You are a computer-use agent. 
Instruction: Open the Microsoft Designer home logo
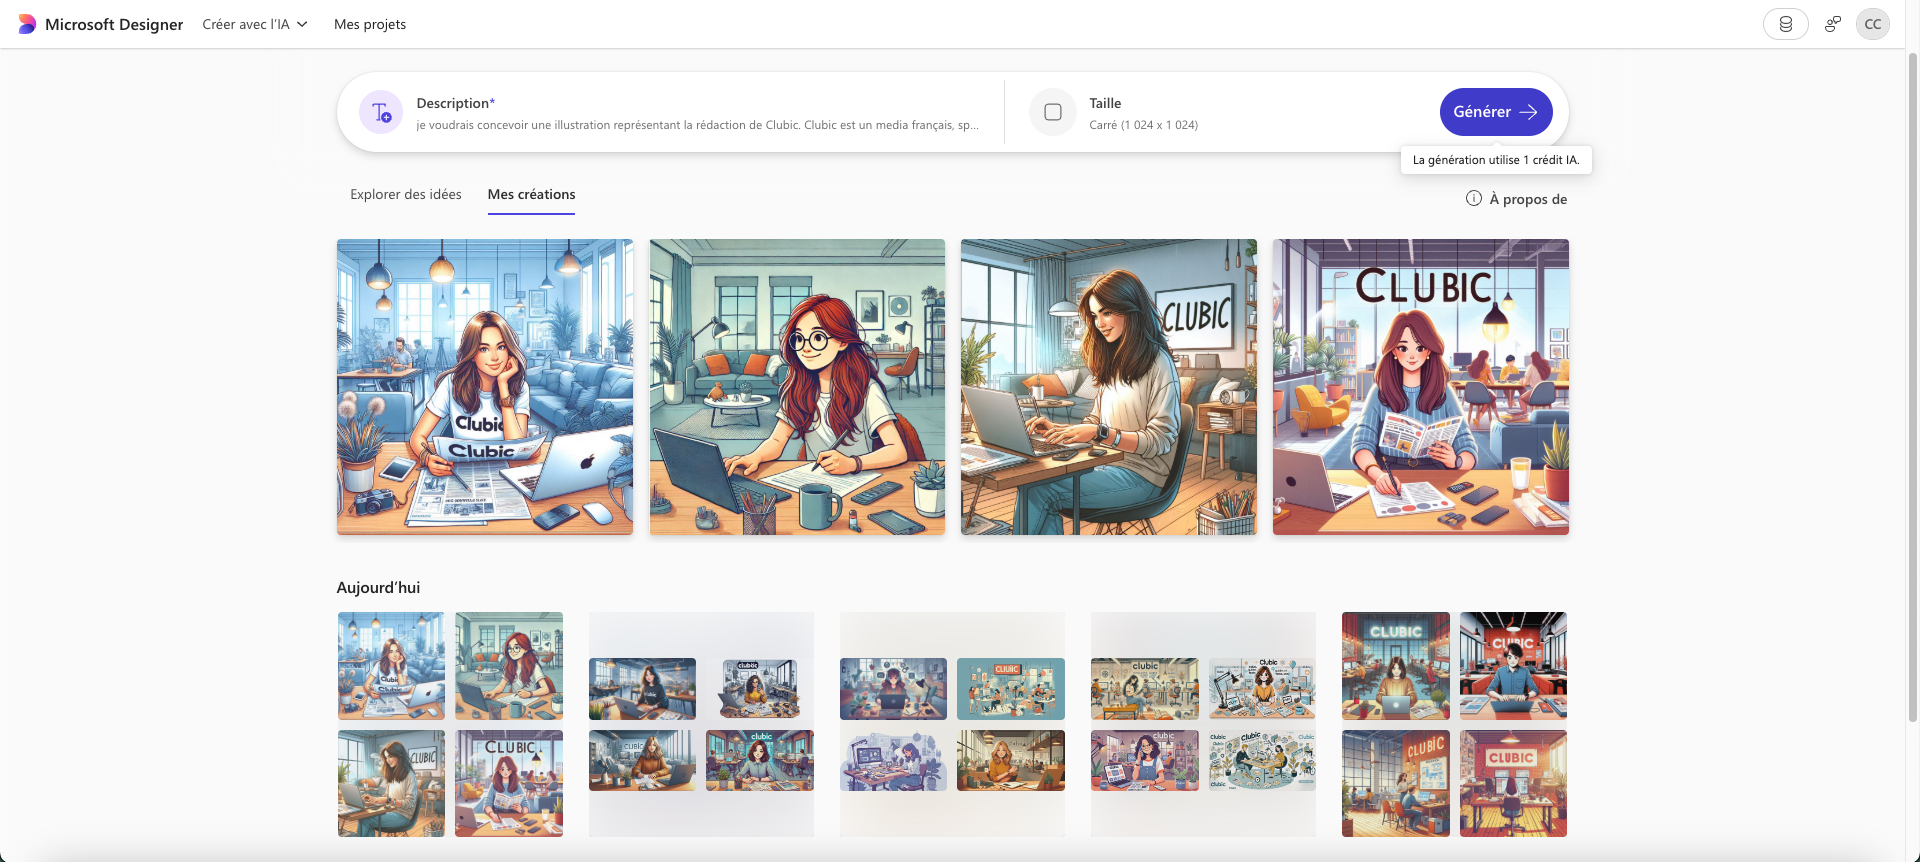pyautogui.click(x=101, y=24)
